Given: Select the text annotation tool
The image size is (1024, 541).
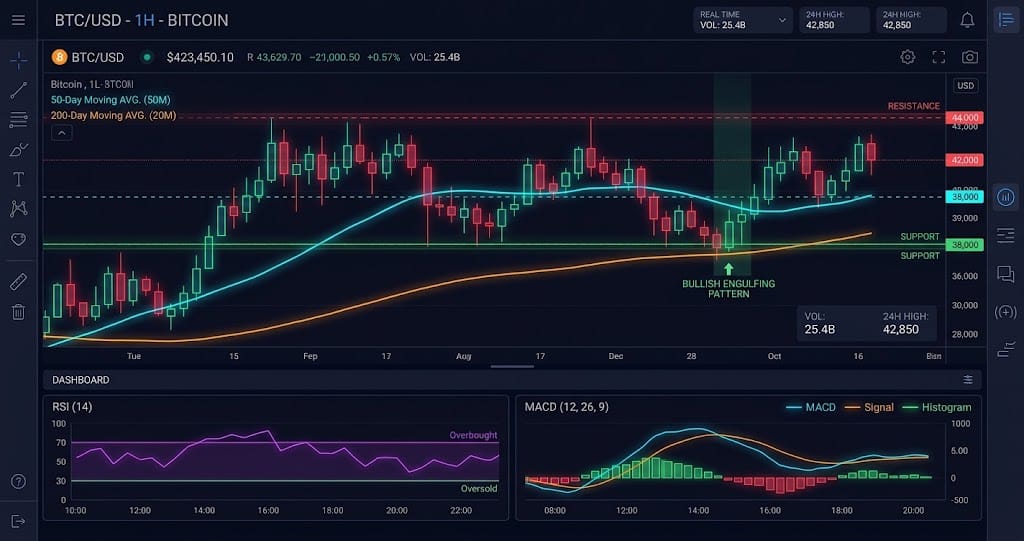Looking at the screenshot, I should tap(18, 179).
